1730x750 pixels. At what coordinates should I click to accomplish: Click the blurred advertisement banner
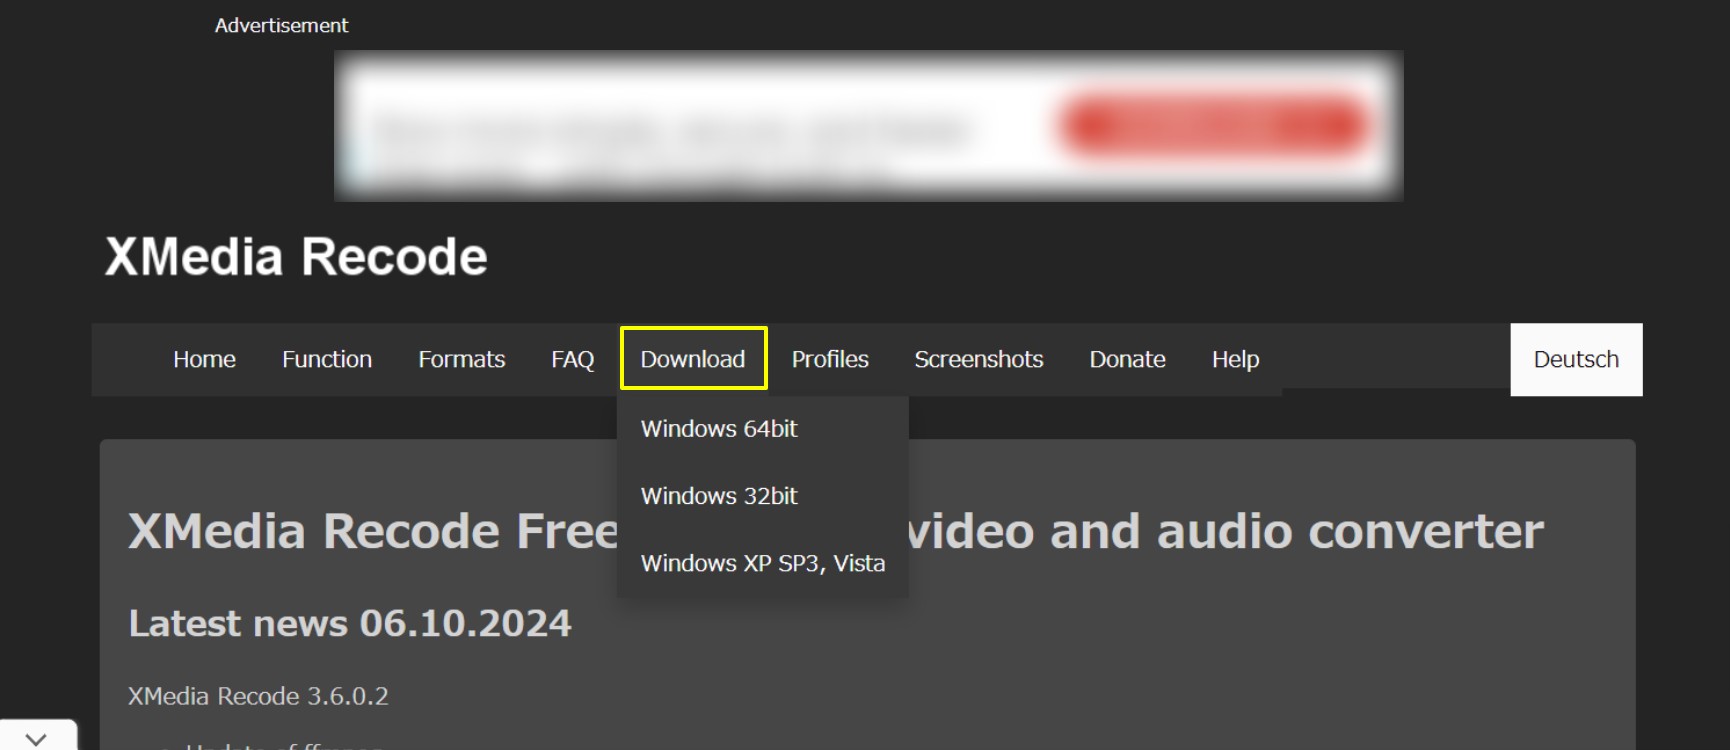pos(868,126)
